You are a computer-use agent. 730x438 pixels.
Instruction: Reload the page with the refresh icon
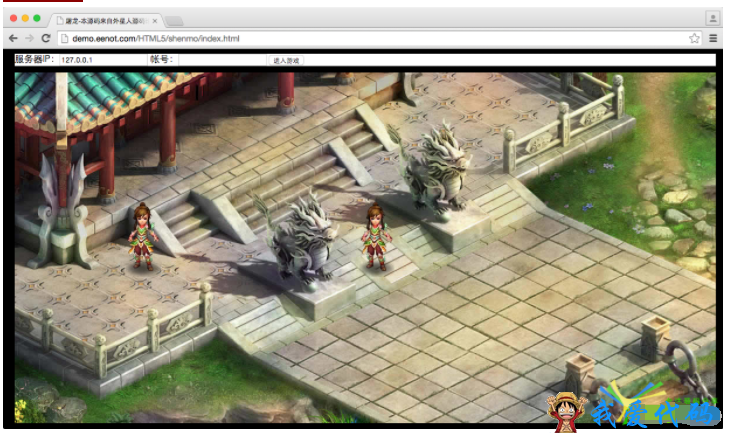click(46, 38)
